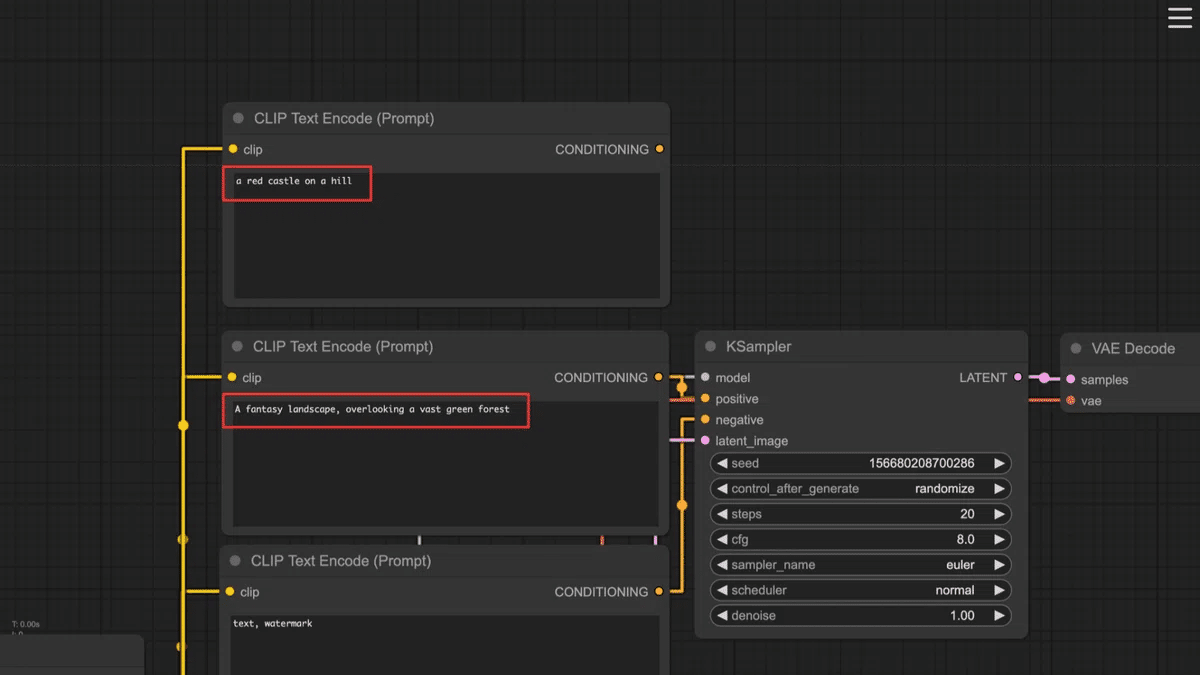Open the sampler_name dropdown showing euler
The image size is (1200, 675).
(860, 565)
